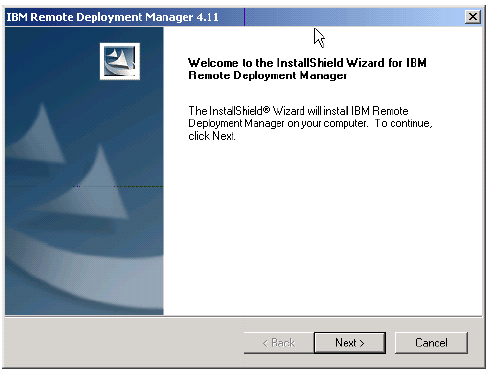This screenshot has height=374, width=490.
Task: Click the horizontal separator above the buttons
Action: (244, 316)
